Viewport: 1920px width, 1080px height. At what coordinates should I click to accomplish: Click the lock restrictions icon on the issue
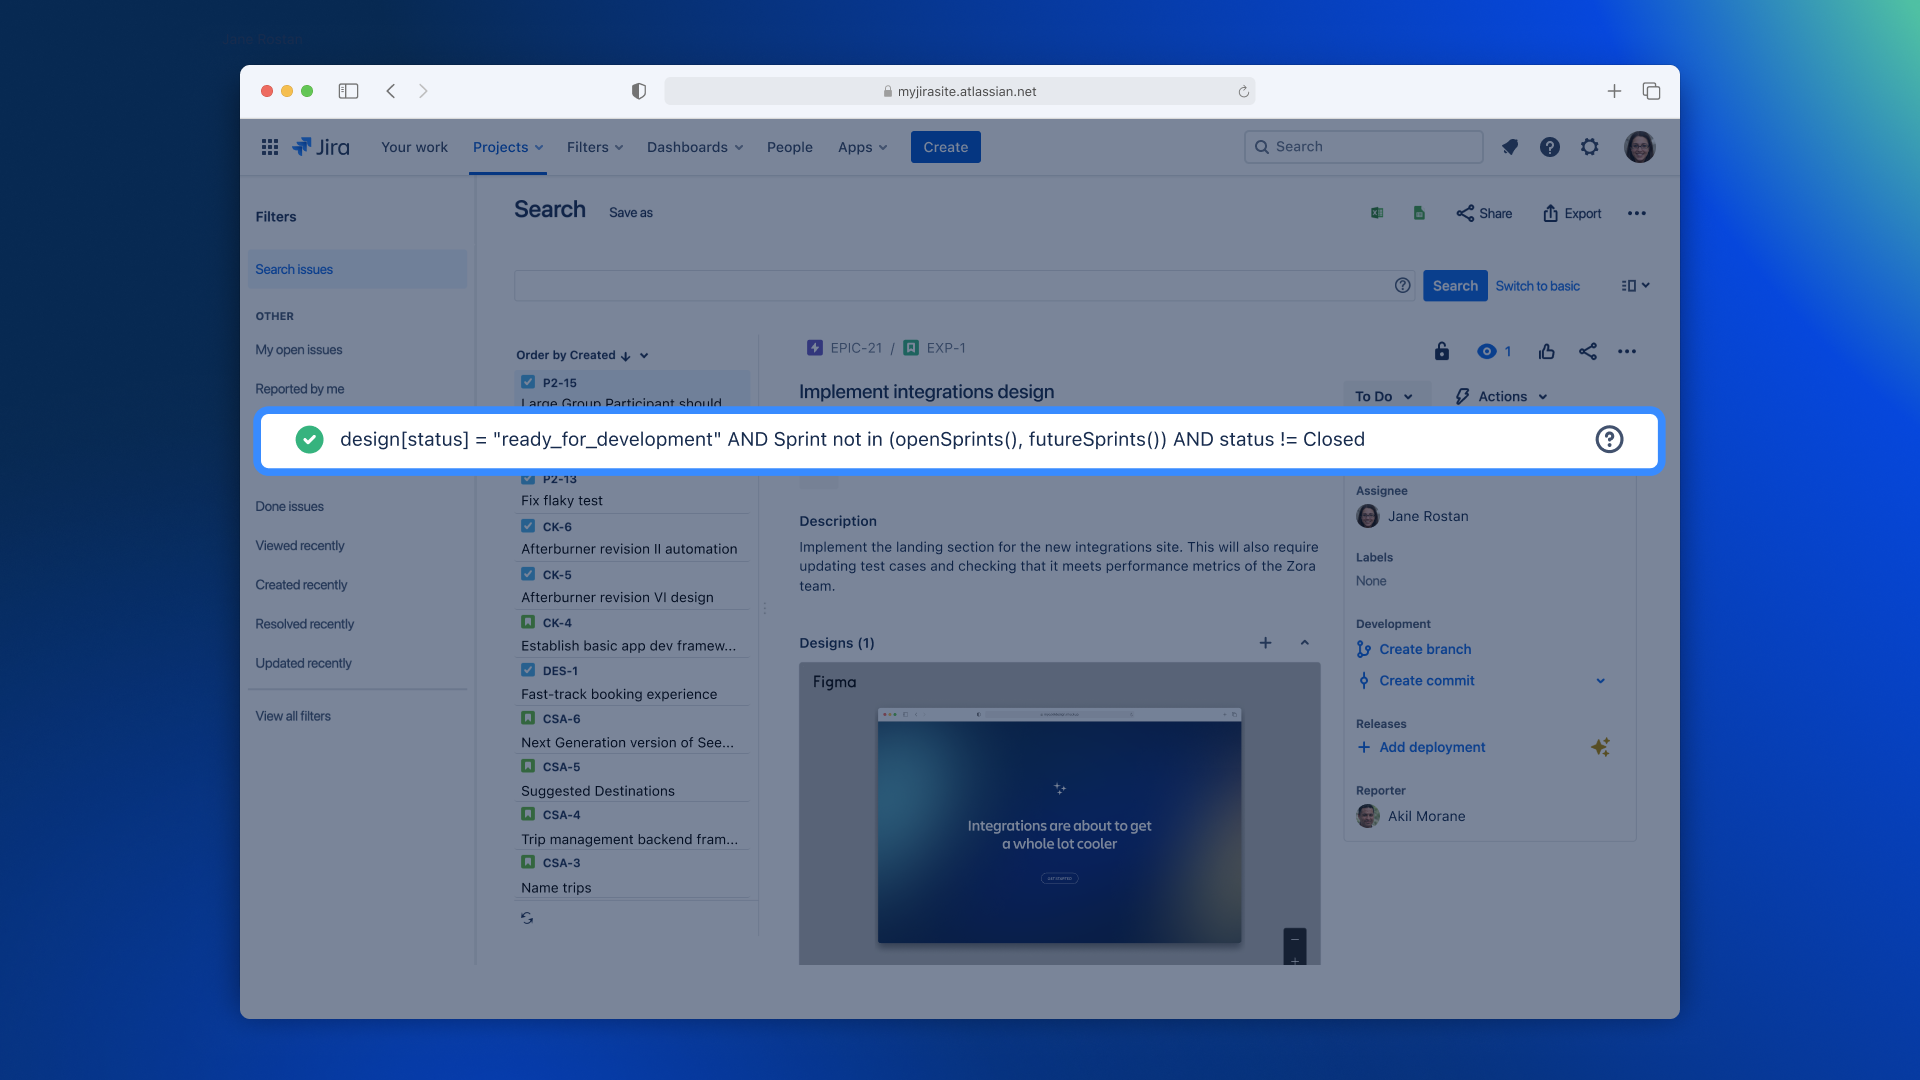coord(1440,351)
